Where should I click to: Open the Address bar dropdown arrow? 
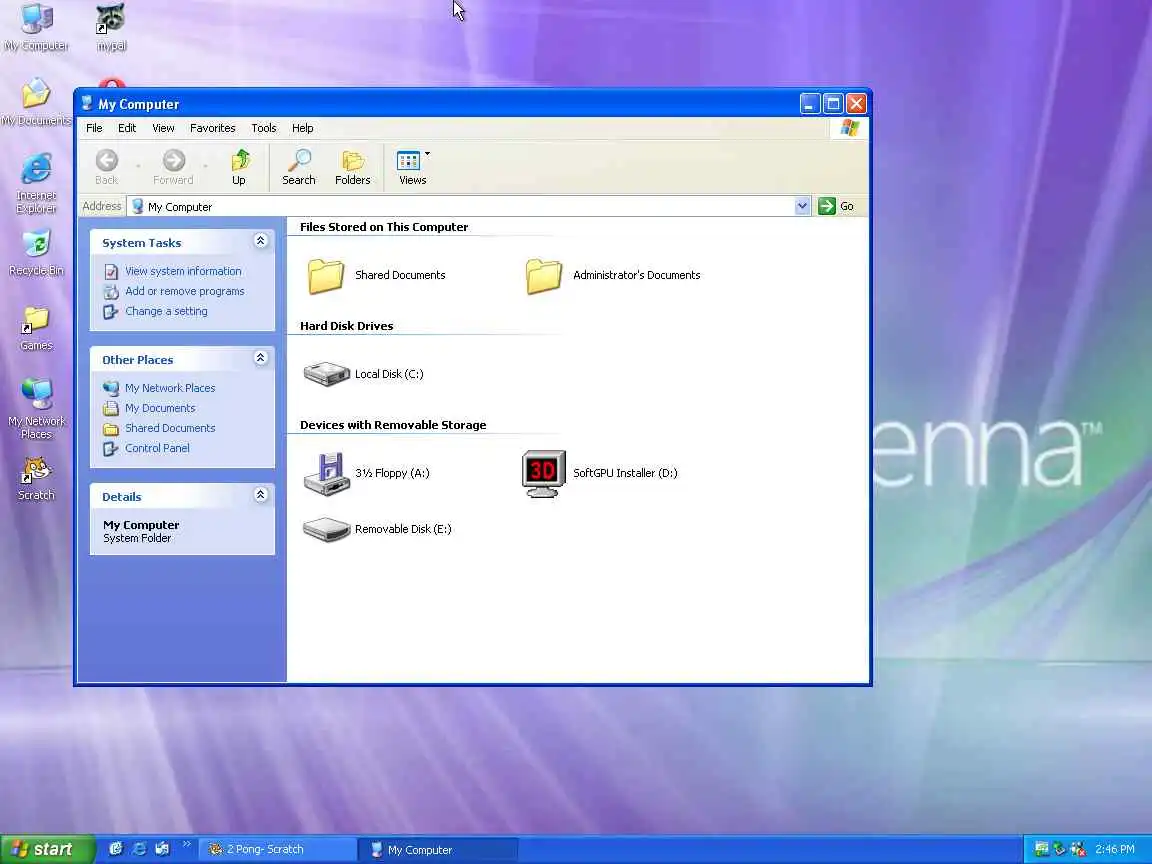(x=802, y=206)
